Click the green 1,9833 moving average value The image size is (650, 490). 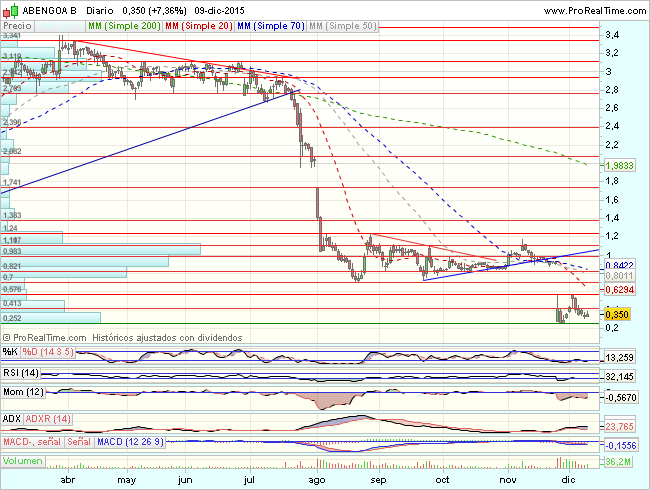(x=619, y=166)
